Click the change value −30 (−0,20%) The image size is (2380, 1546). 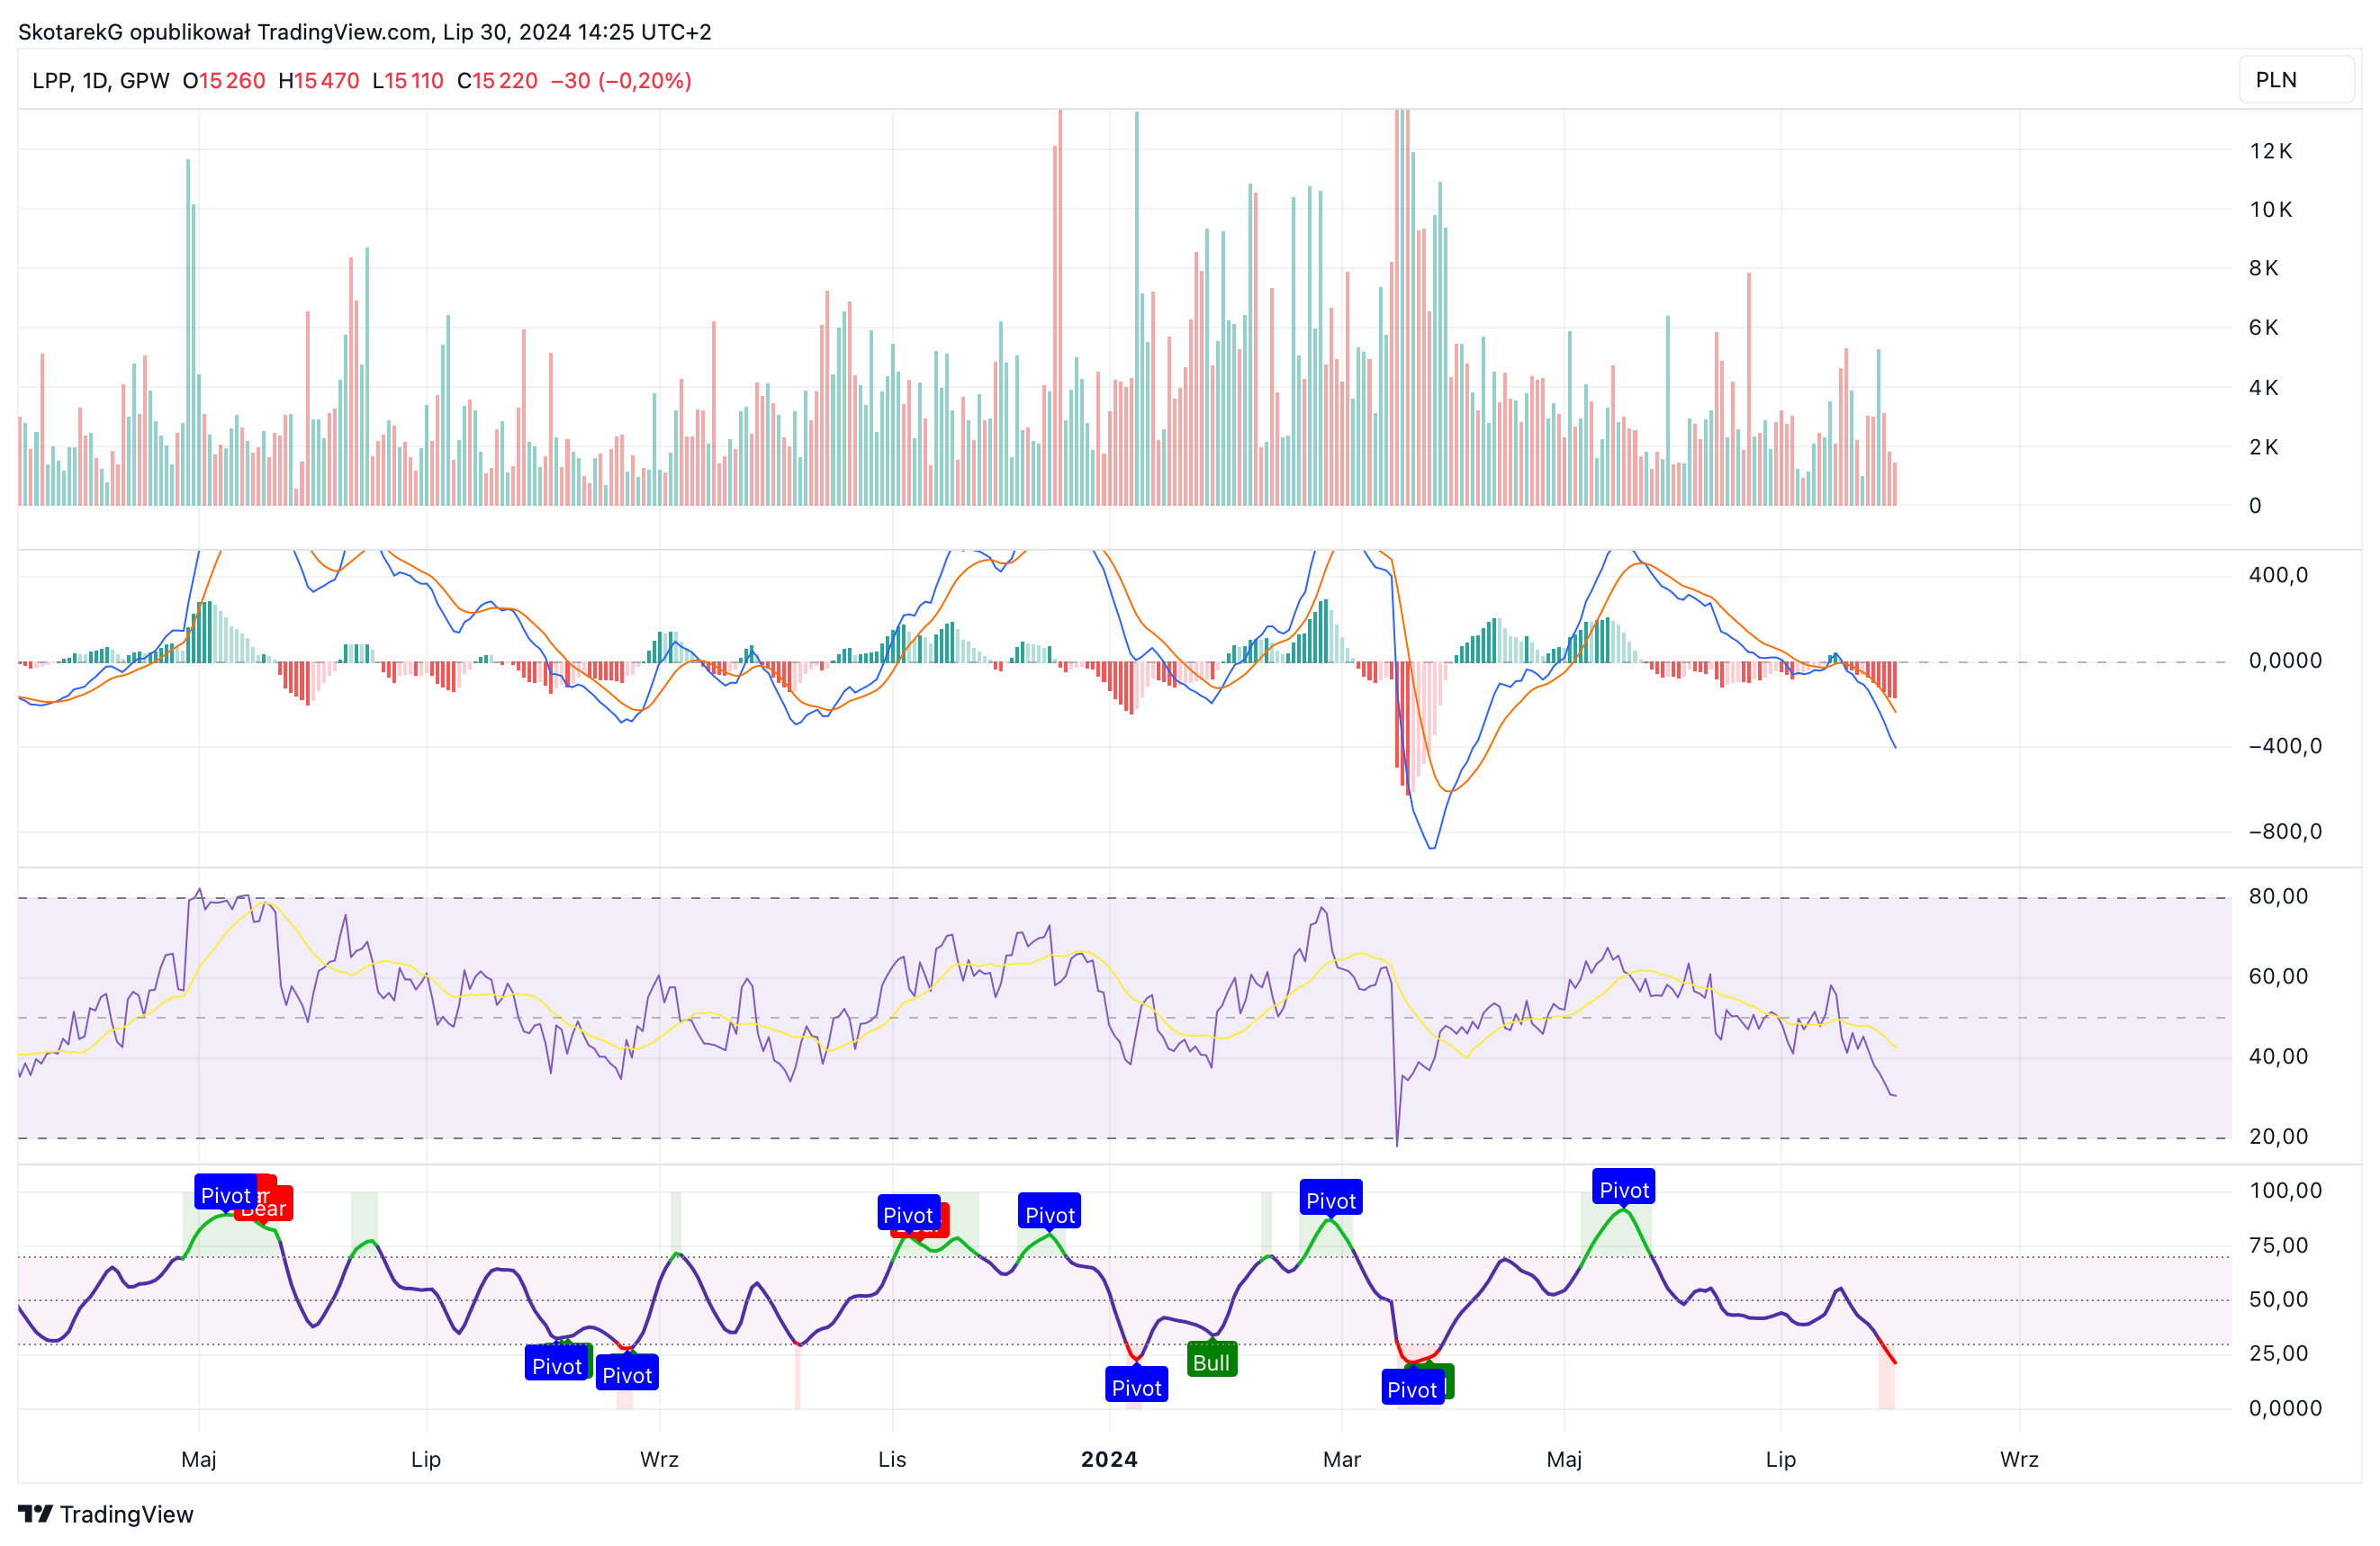click(621, 81)
